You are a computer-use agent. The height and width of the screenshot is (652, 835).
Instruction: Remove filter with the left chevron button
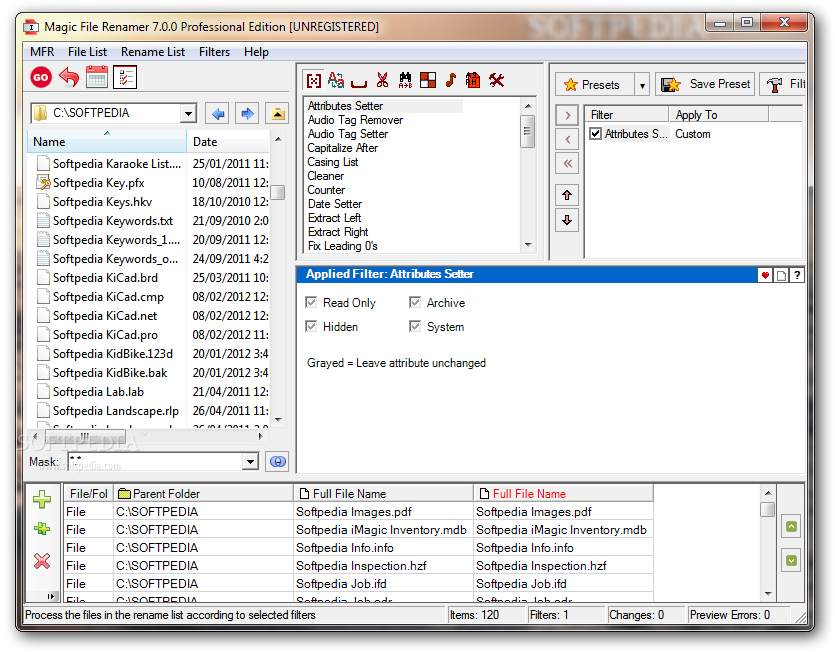(567, 140)
